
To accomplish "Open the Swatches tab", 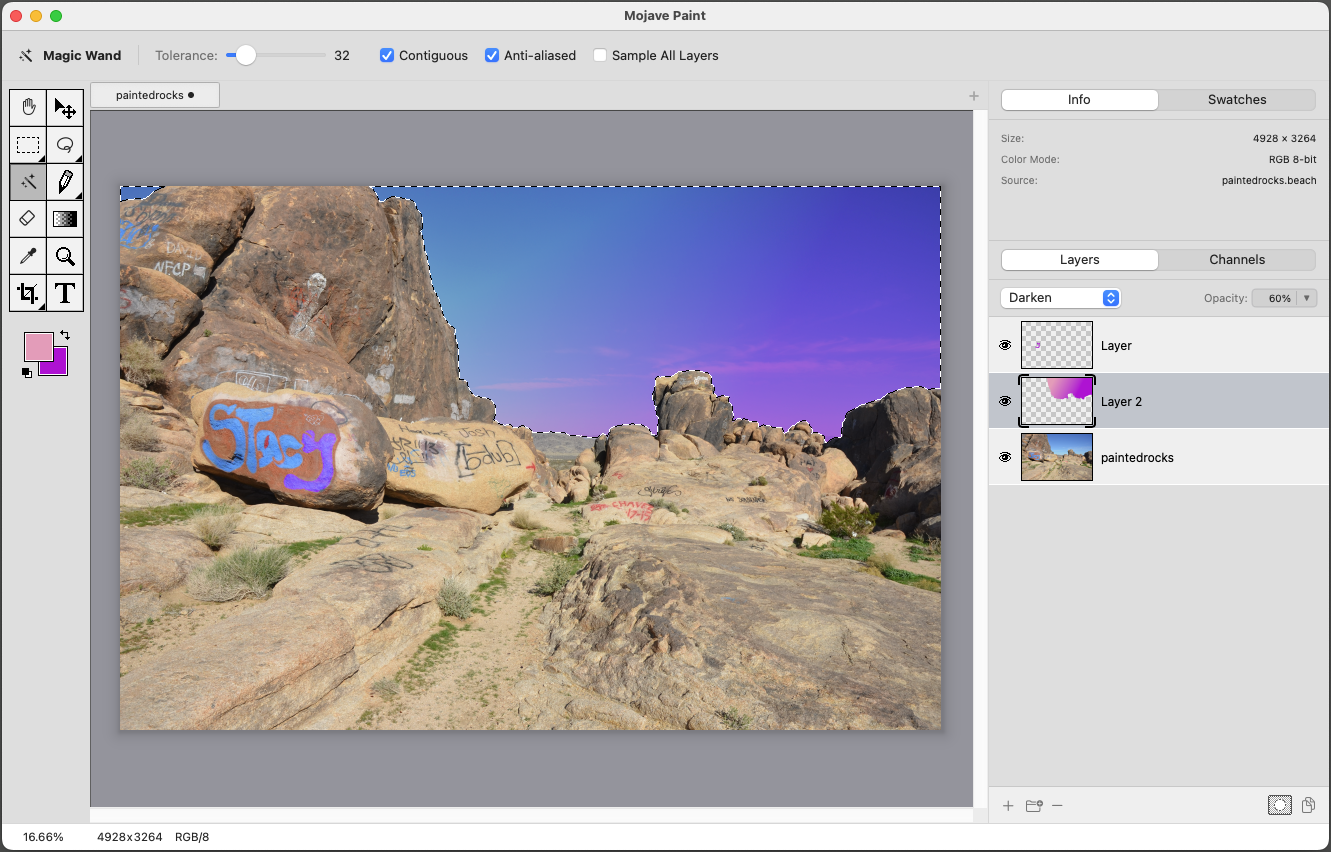I will pos(1236,100).
